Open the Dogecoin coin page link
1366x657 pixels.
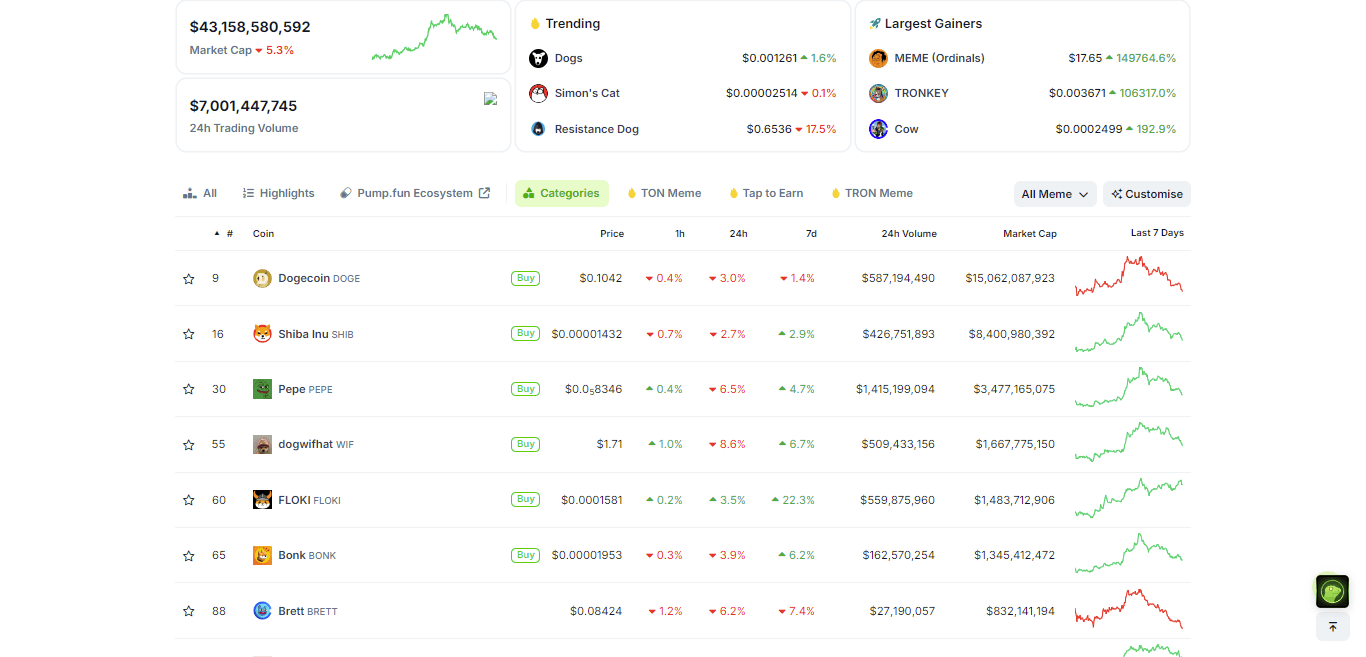[319, 278]
